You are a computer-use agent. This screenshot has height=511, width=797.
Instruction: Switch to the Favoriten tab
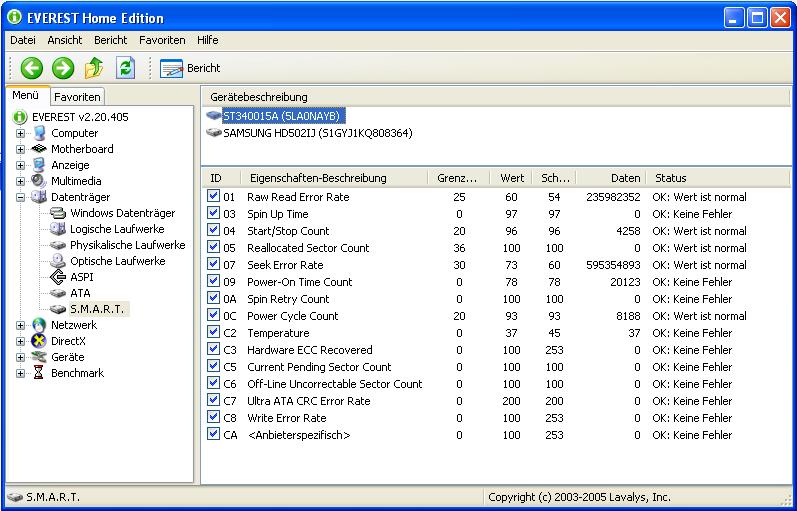[77, 97]
